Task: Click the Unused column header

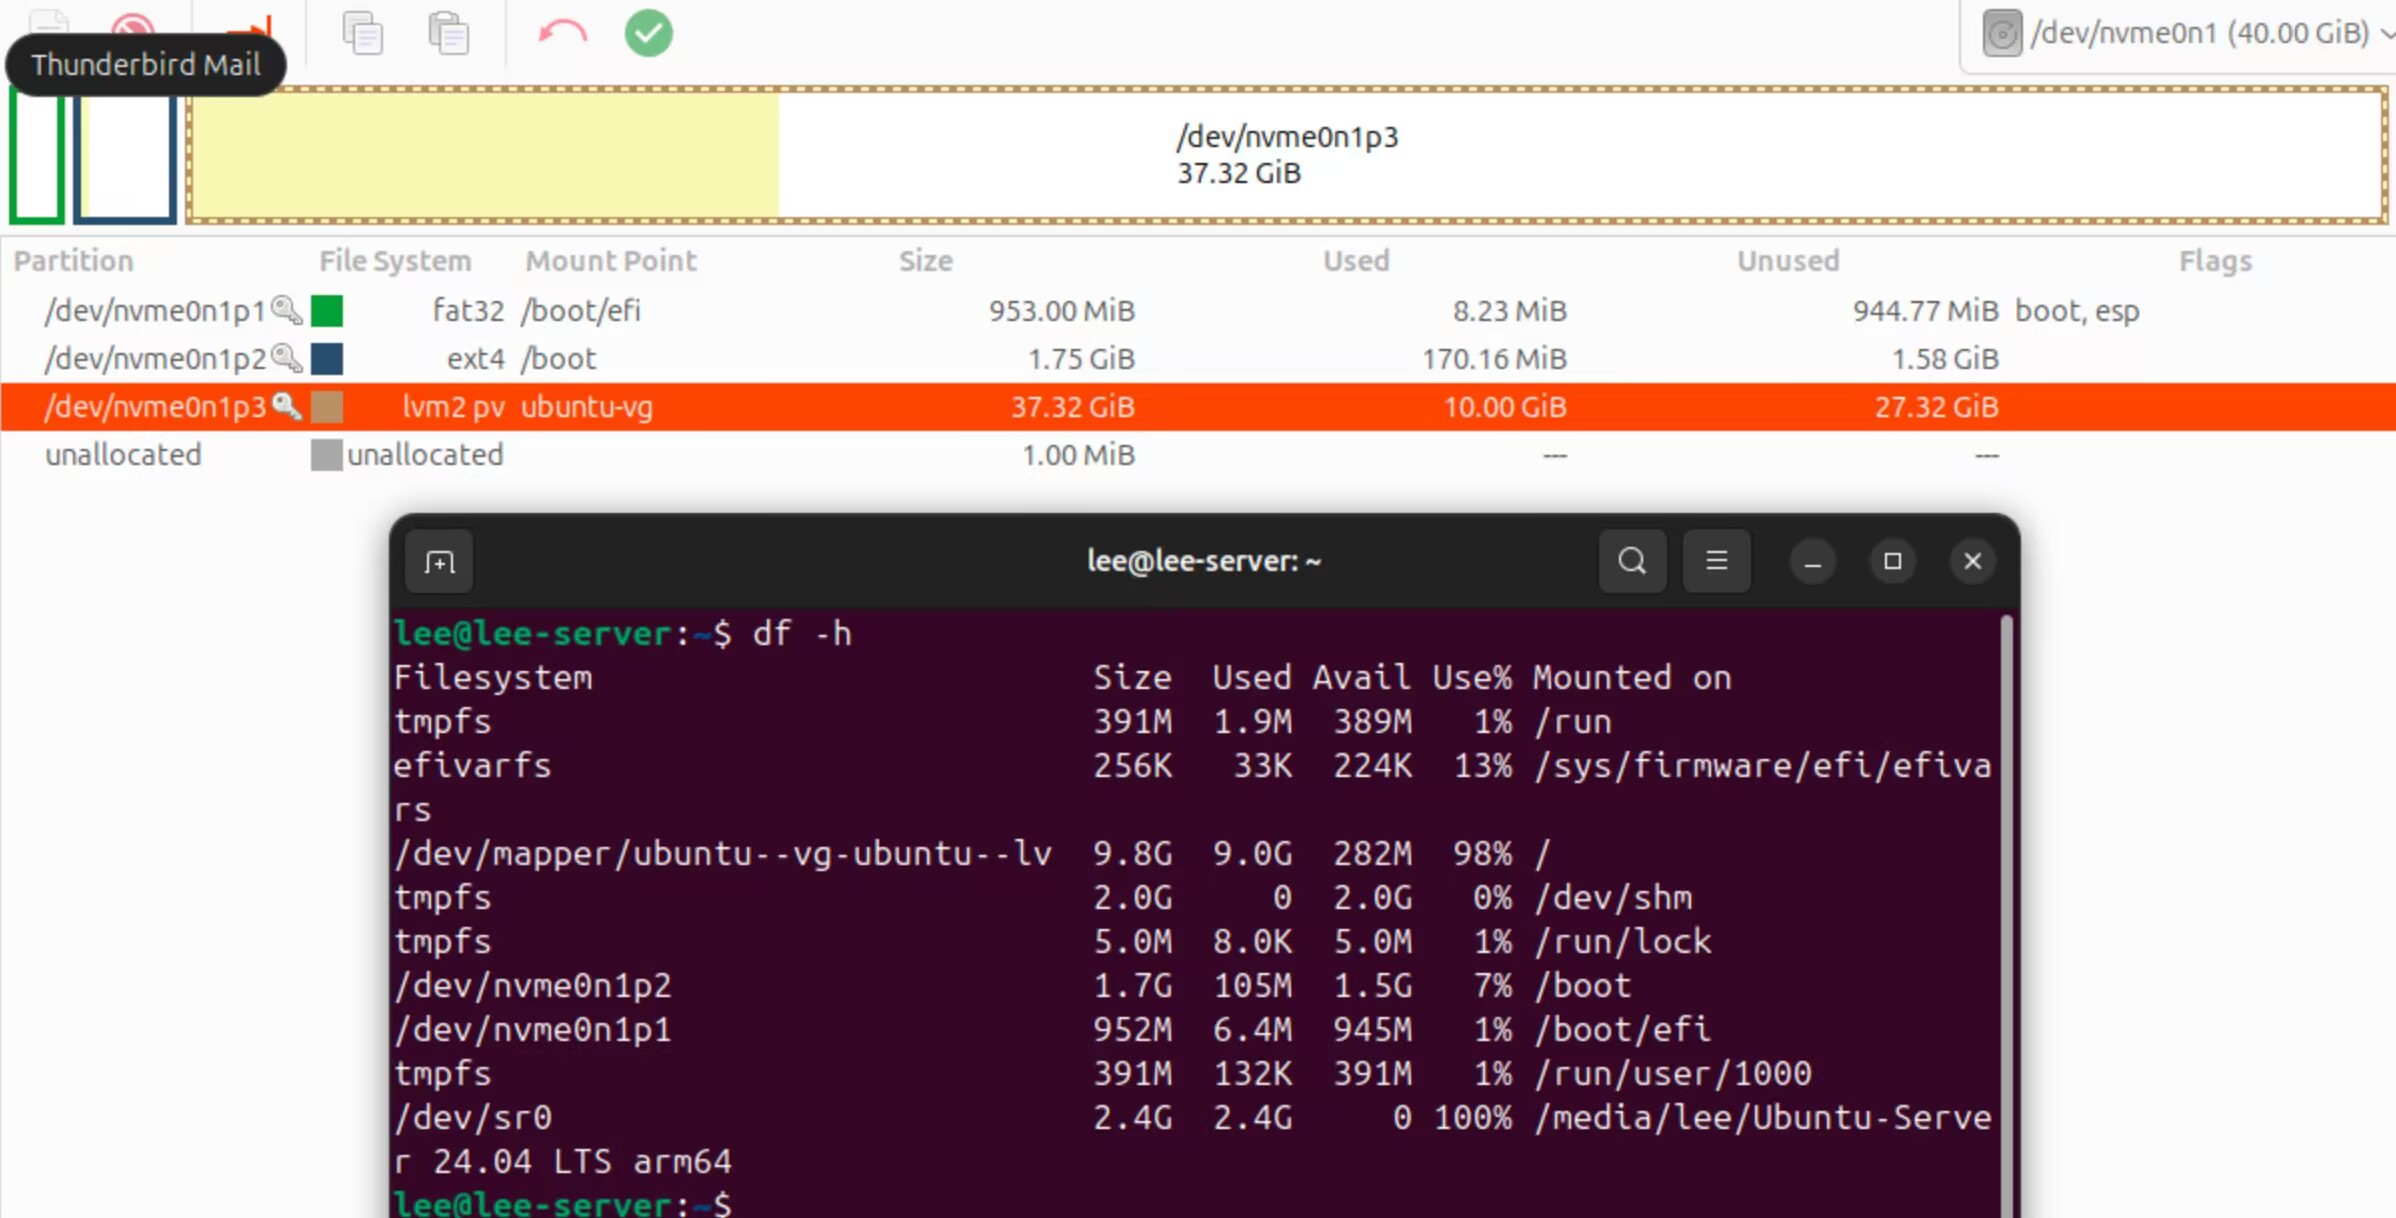Action: point(1788,261)
